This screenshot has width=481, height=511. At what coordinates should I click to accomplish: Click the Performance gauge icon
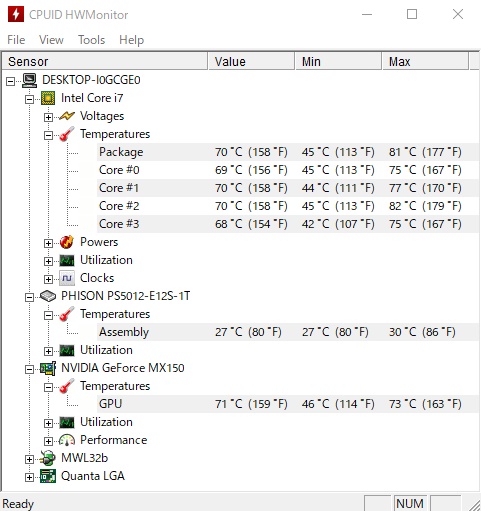point(67,440)
